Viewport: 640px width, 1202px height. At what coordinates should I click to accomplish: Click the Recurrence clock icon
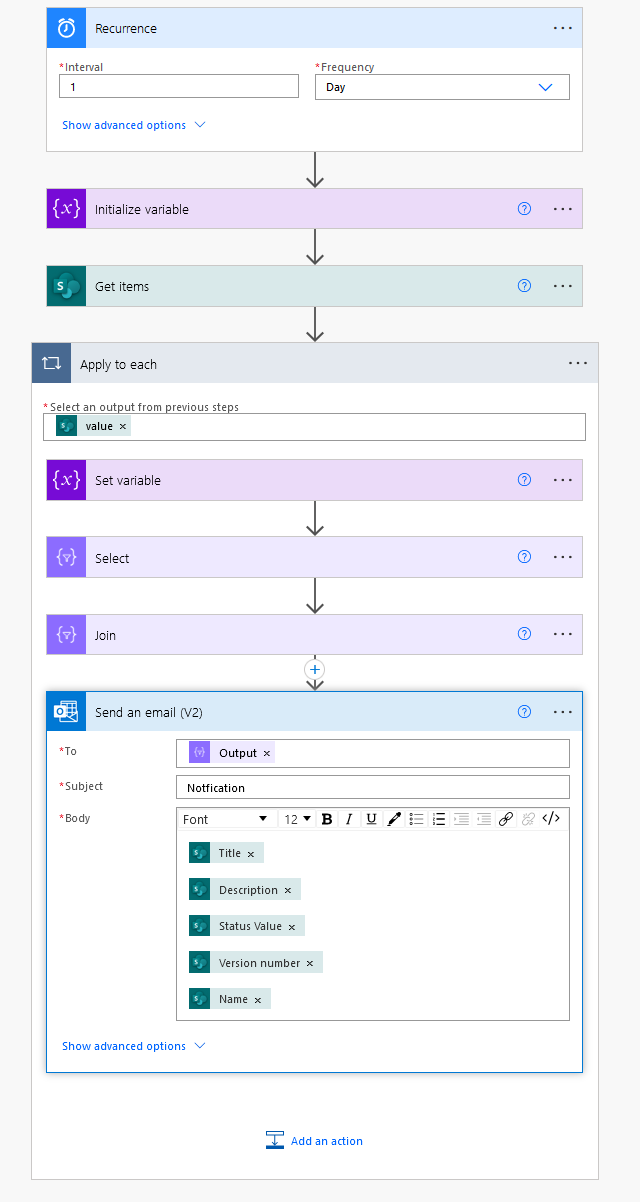coord(66,28)
